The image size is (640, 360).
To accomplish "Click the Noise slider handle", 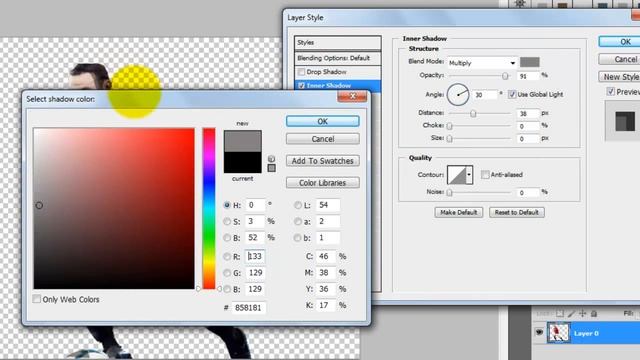I will pos(449,192).
